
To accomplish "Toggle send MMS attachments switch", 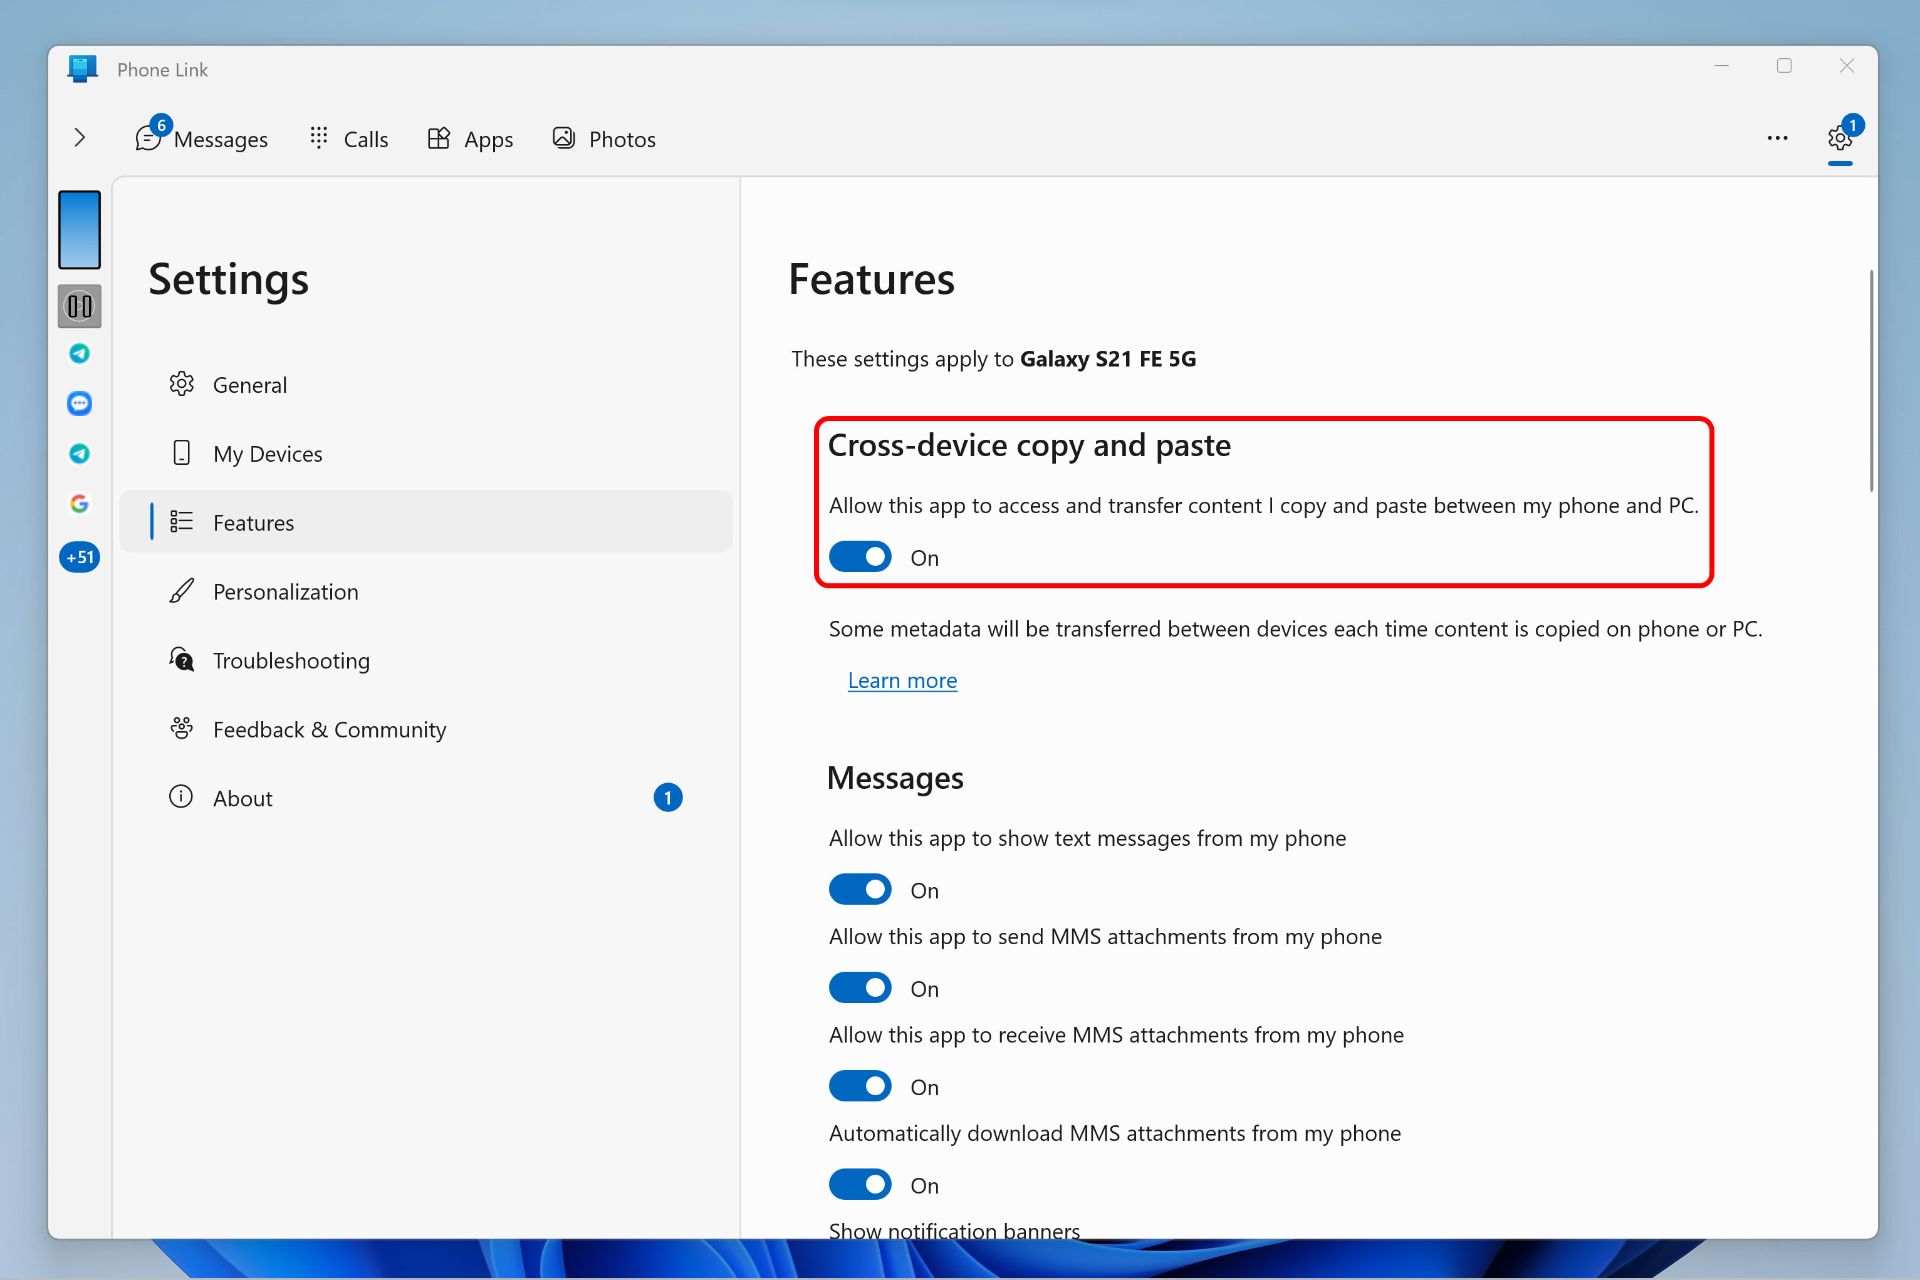I will tap(860, 988).
